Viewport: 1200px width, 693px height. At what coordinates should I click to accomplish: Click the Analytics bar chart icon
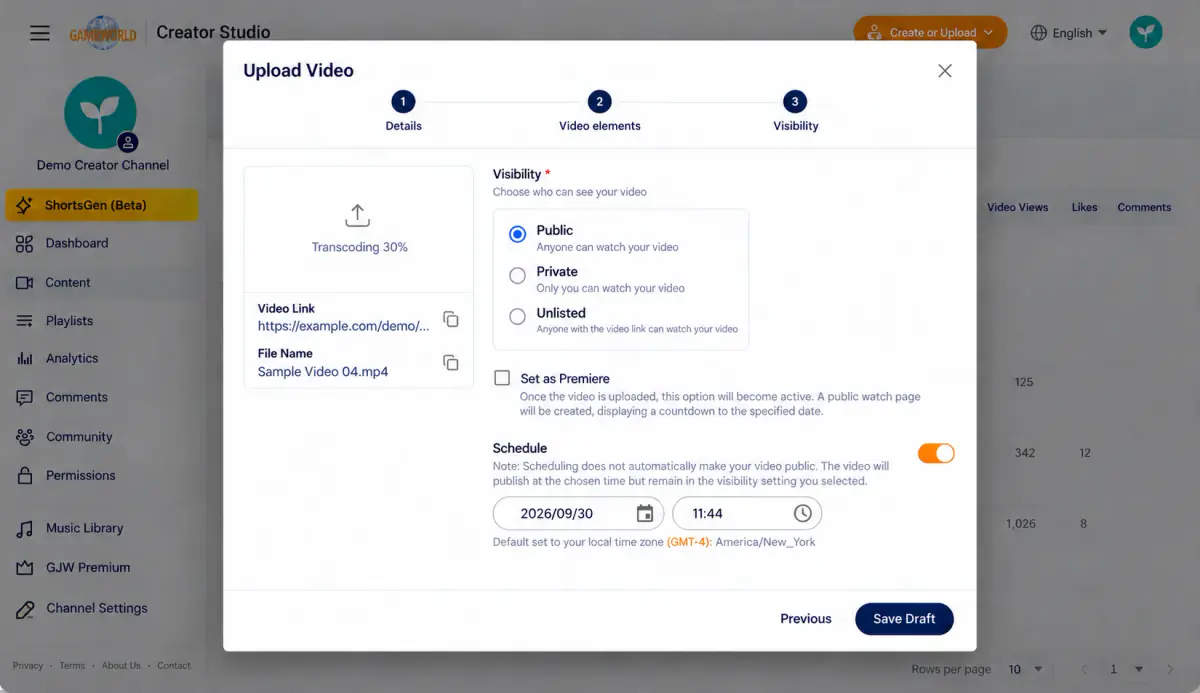[x=25, y=358]
